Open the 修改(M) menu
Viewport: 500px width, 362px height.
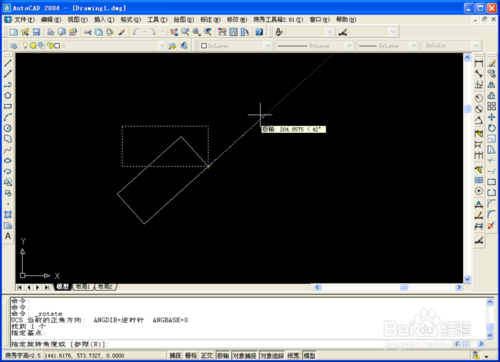[x=237, y=20]
